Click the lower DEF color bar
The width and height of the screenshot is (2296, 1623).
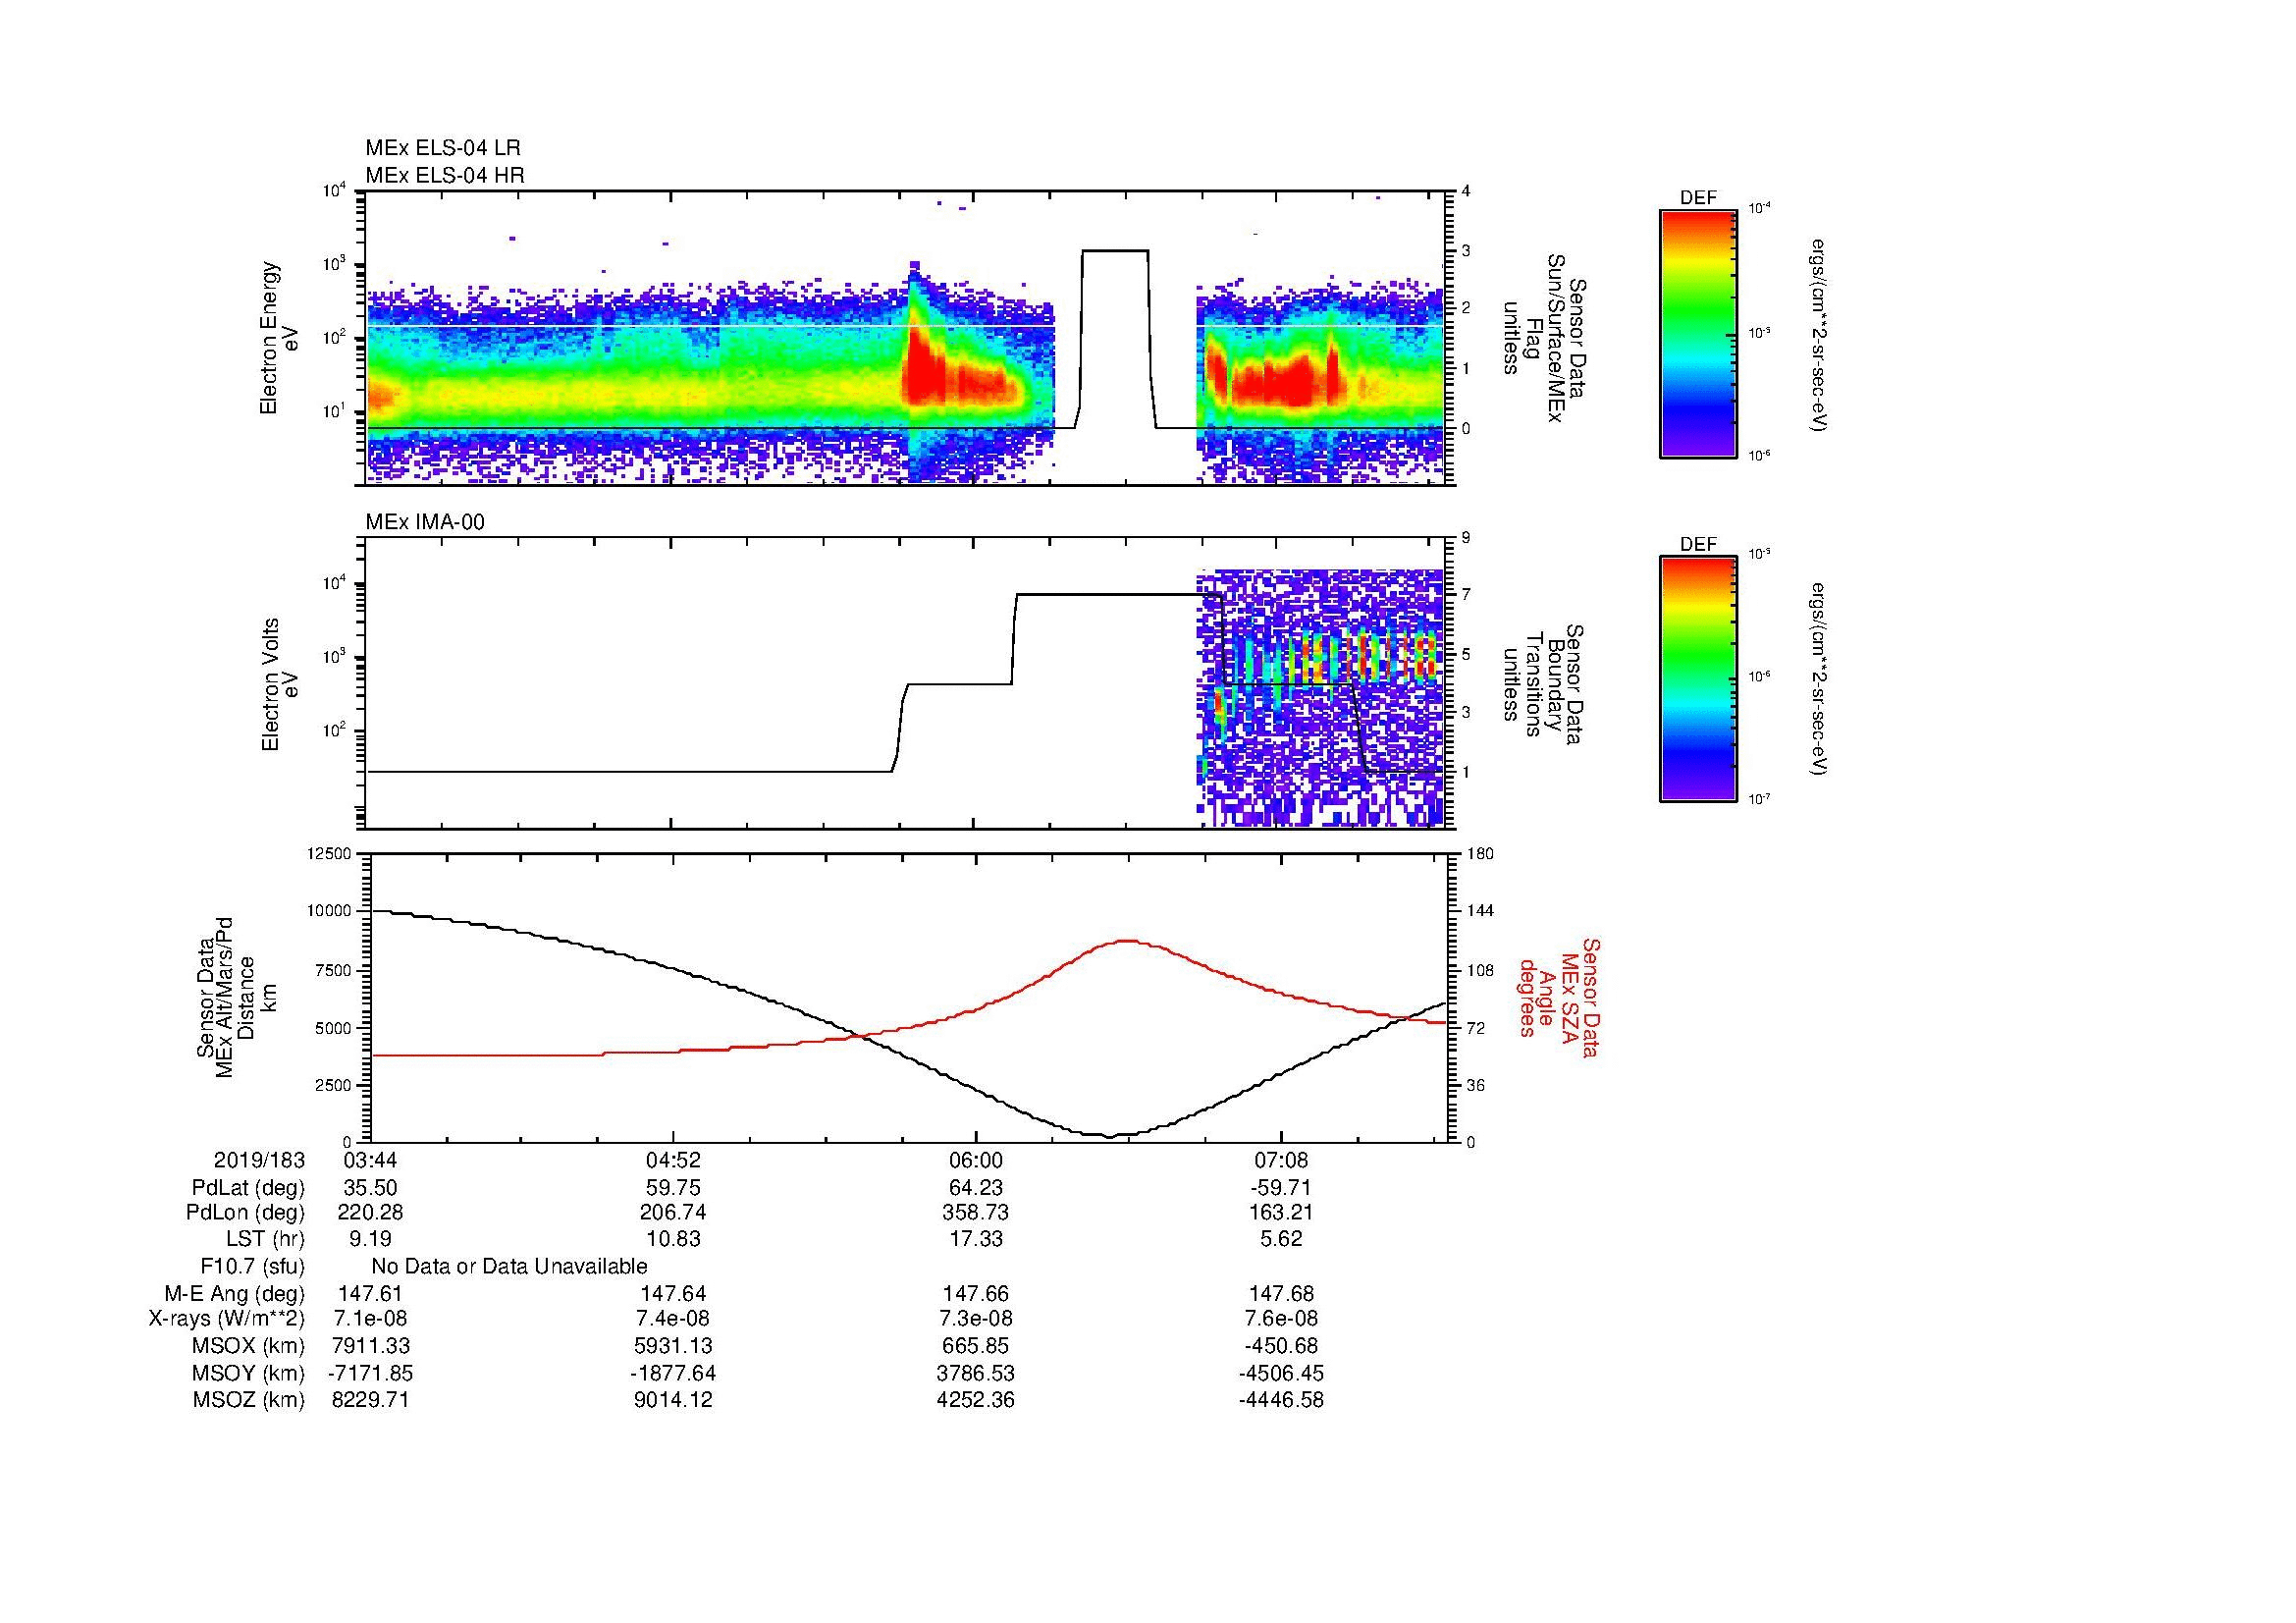[x=1697, y=679]
